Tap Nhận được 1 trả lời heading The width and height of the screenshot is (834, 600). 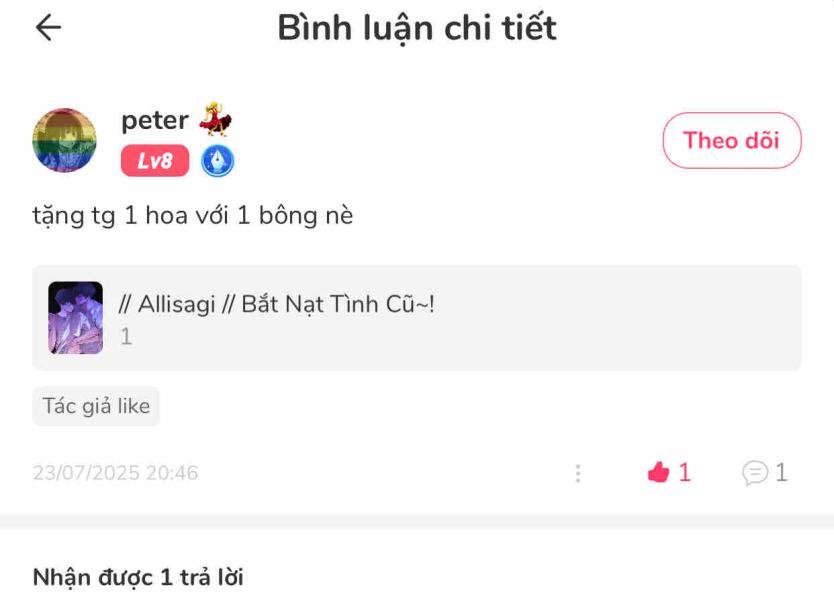tap(138, 578)
